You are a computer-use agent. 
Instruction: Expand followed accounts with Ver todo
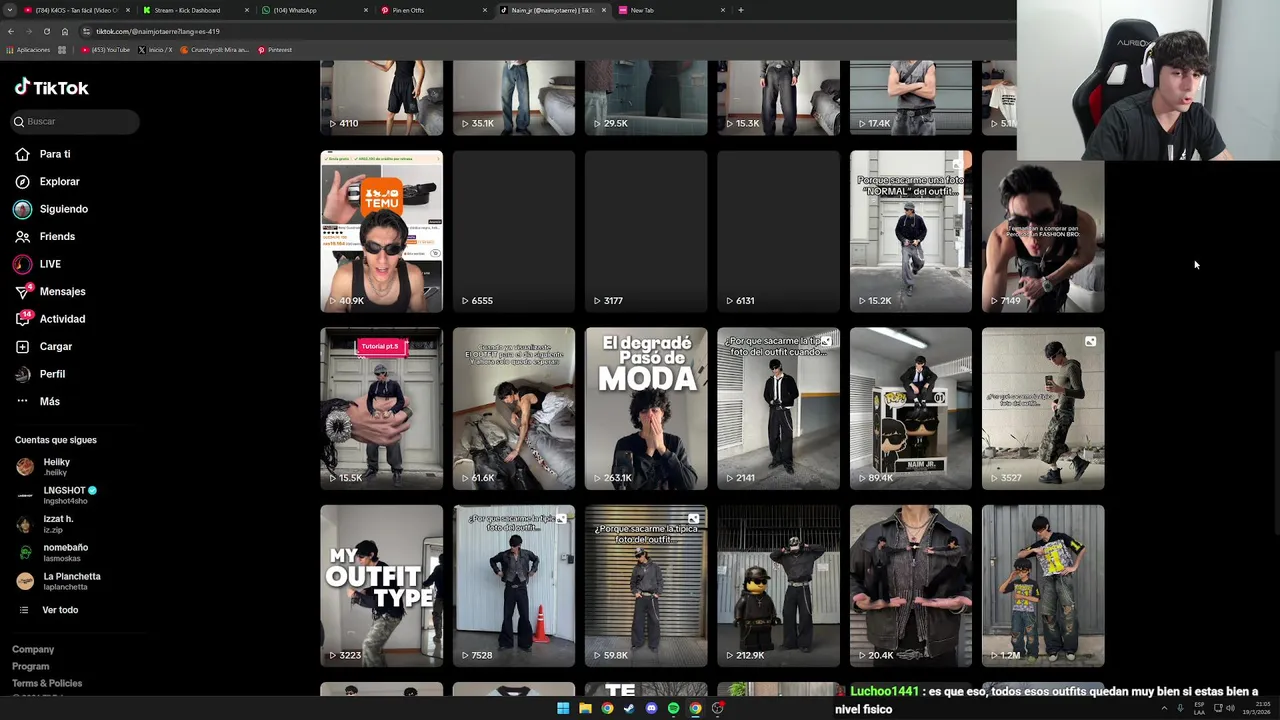coord(48,610)
